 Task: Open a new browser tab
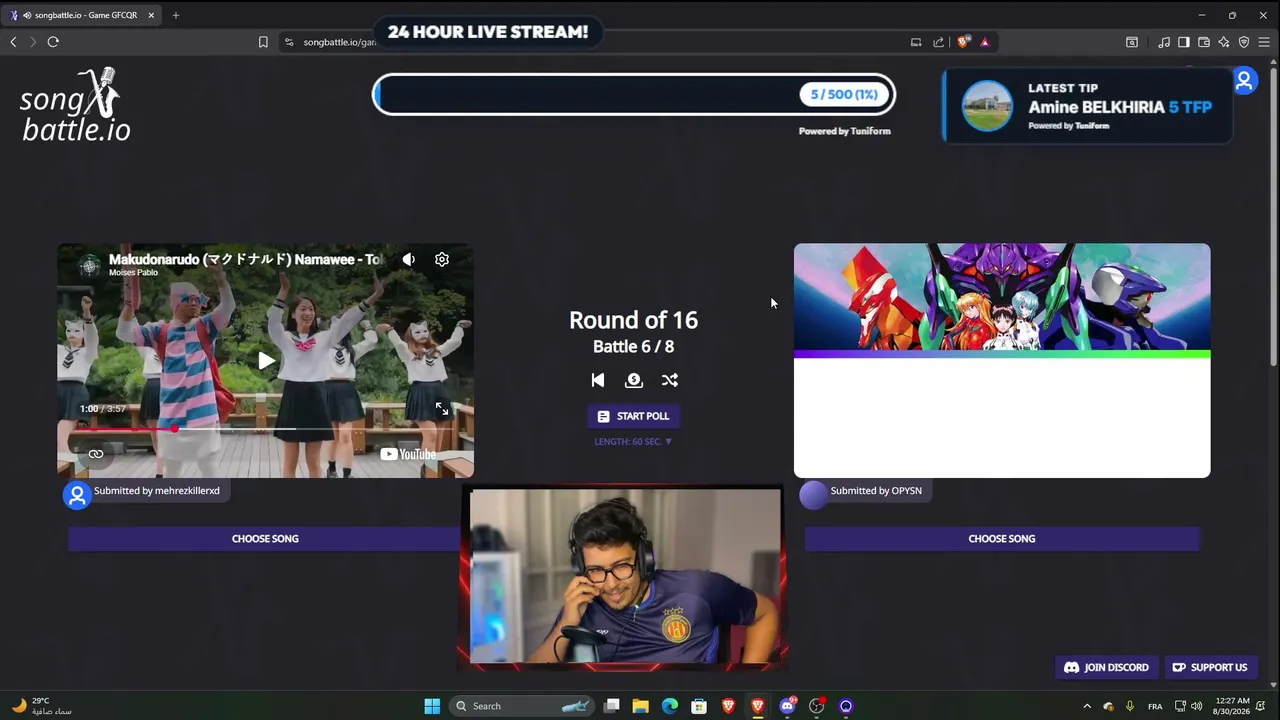click(x=175, y=15)
